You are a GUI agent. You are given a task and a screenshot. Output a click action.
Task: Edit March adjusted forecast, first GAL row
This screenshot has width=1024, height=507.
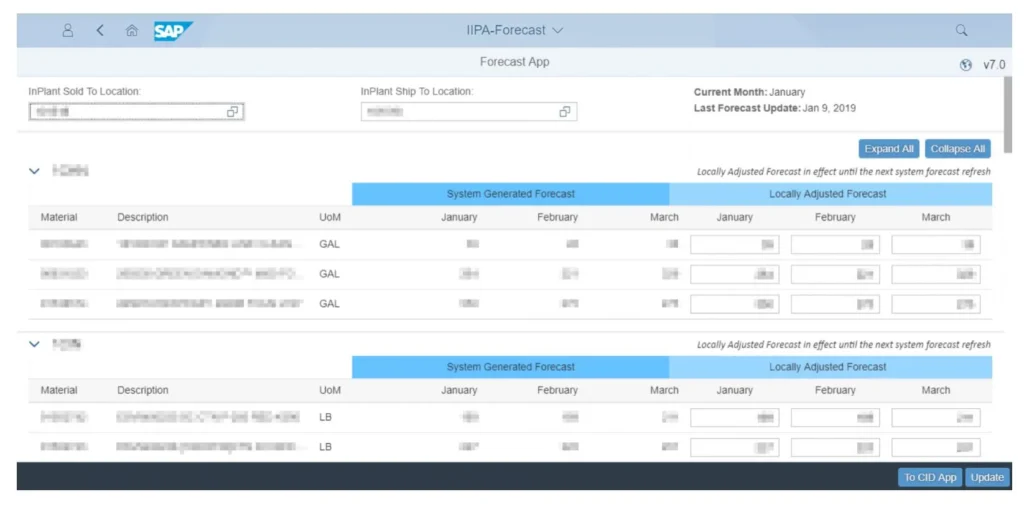tap(936, 244)
